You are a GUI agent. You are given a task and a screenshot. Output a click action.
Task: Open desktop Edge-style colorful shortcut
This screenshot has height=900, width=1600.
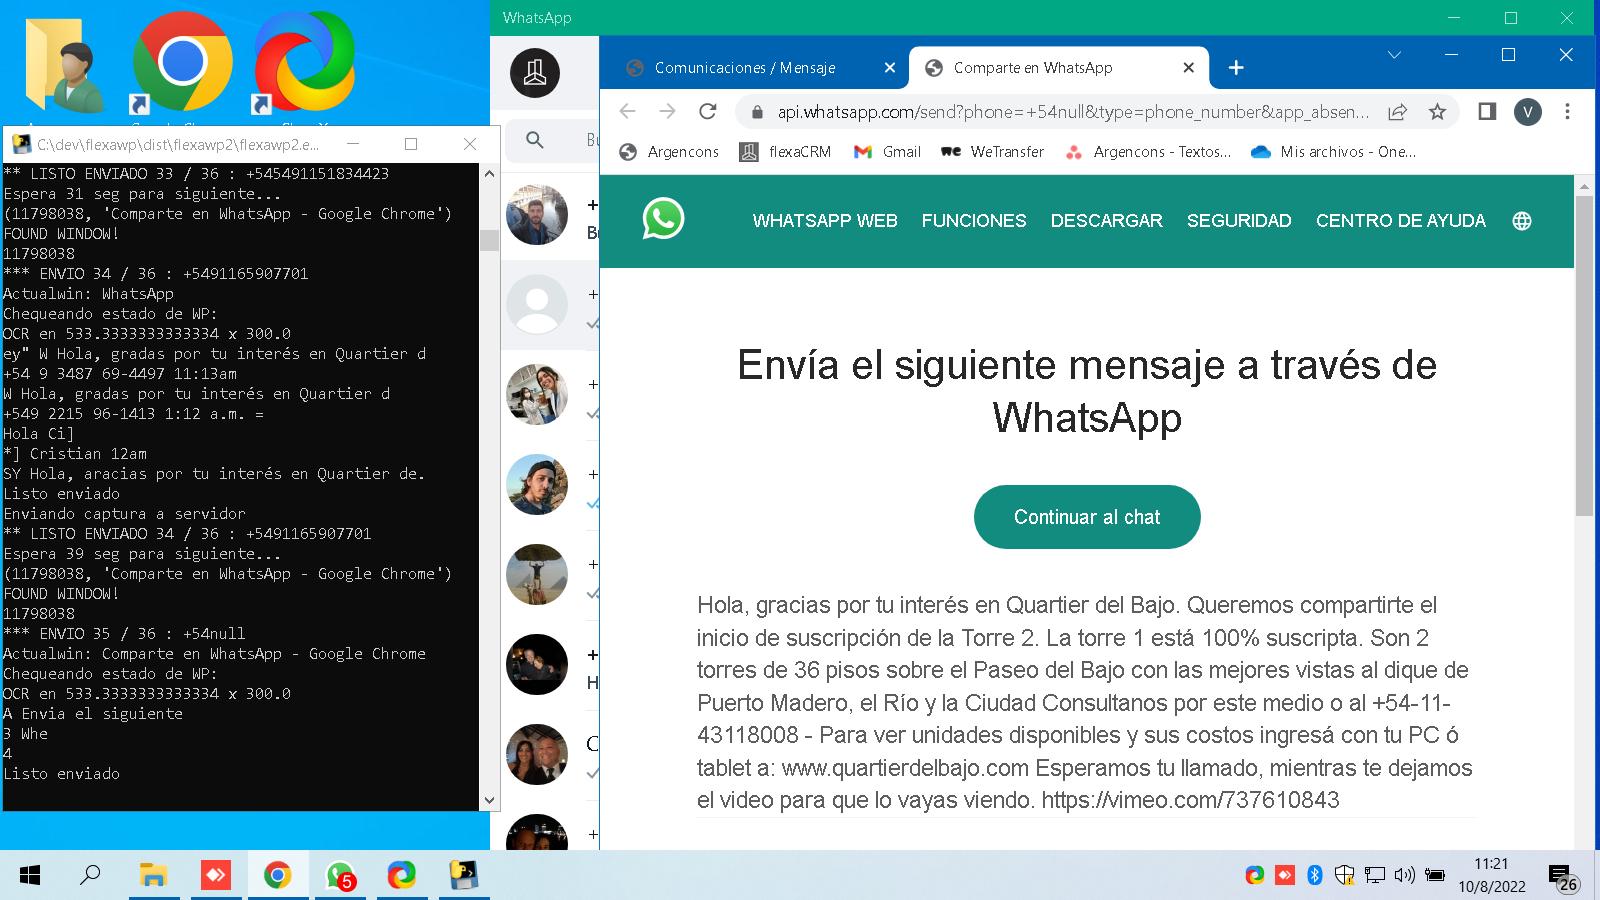tap(303, 63)
